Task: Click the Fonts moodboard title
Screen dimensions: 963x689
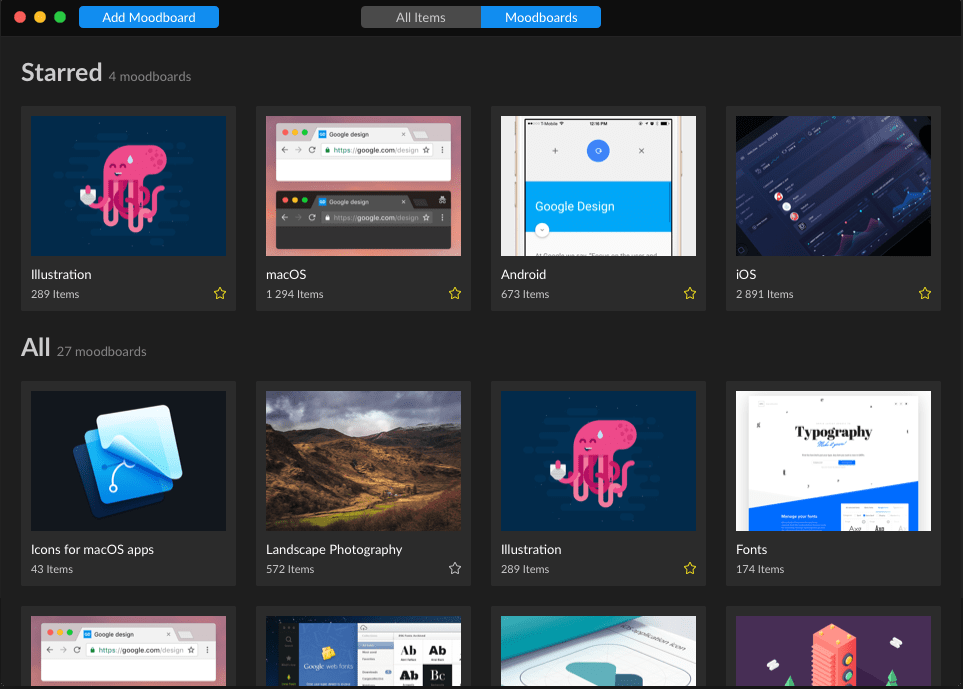Action: 751,550
